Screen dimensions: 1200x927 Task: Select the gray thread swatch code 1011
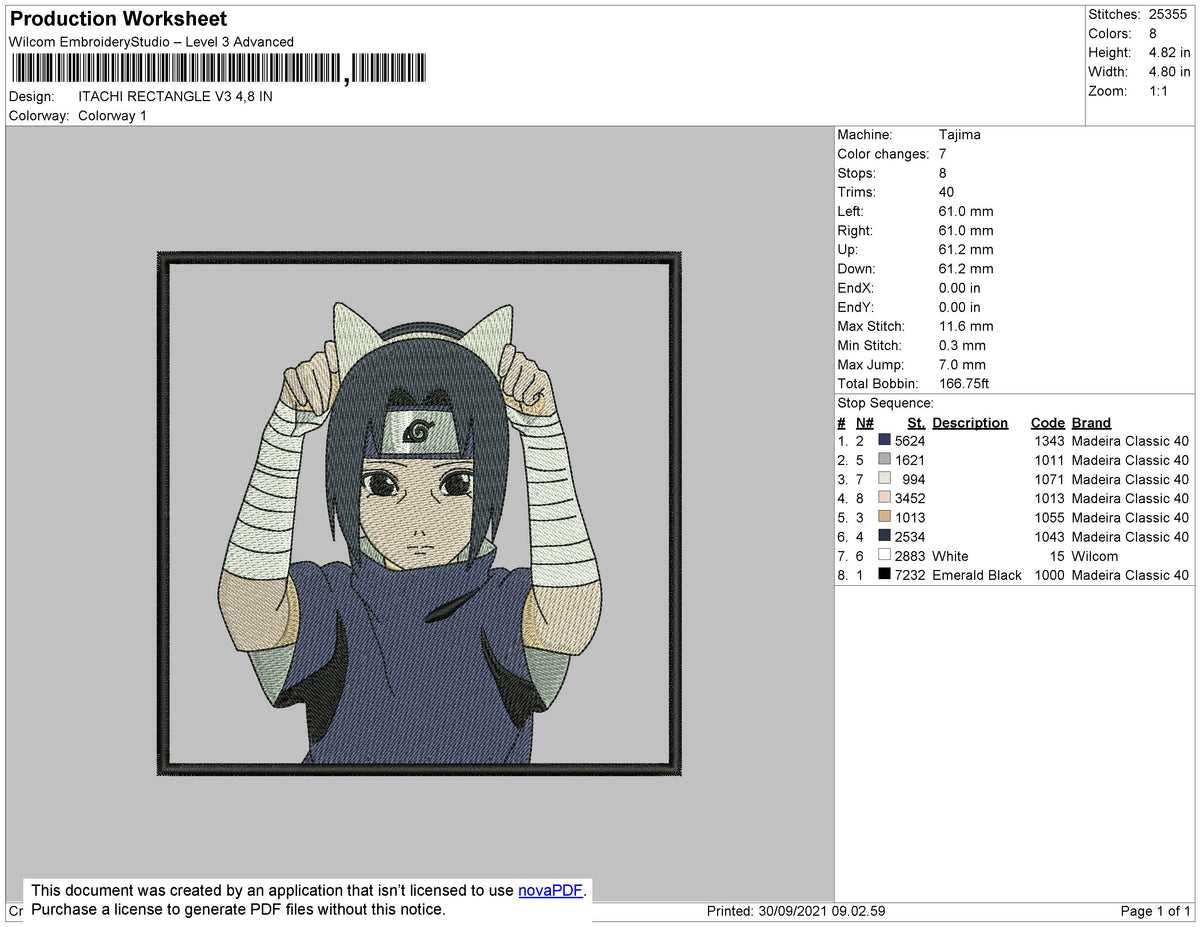coord(884,460)
